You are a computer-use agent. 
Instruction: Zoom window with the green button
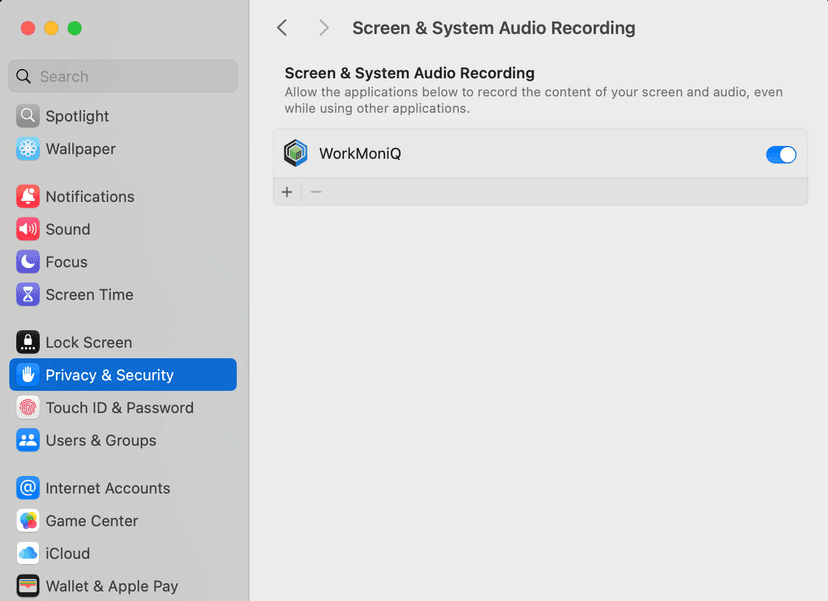tap(74, 28)
